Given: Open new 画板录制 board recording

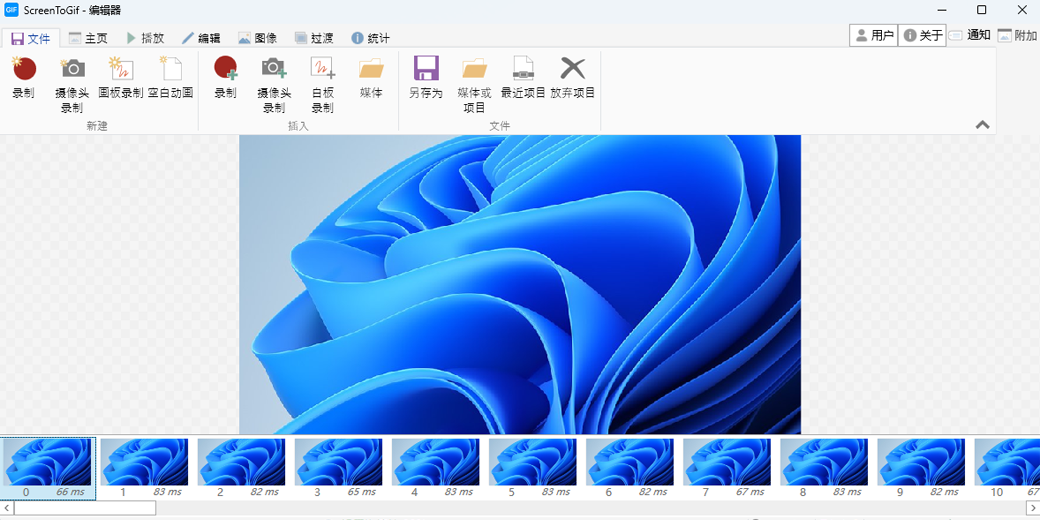Looking at the screenshot, I should [x=121, y=78].
